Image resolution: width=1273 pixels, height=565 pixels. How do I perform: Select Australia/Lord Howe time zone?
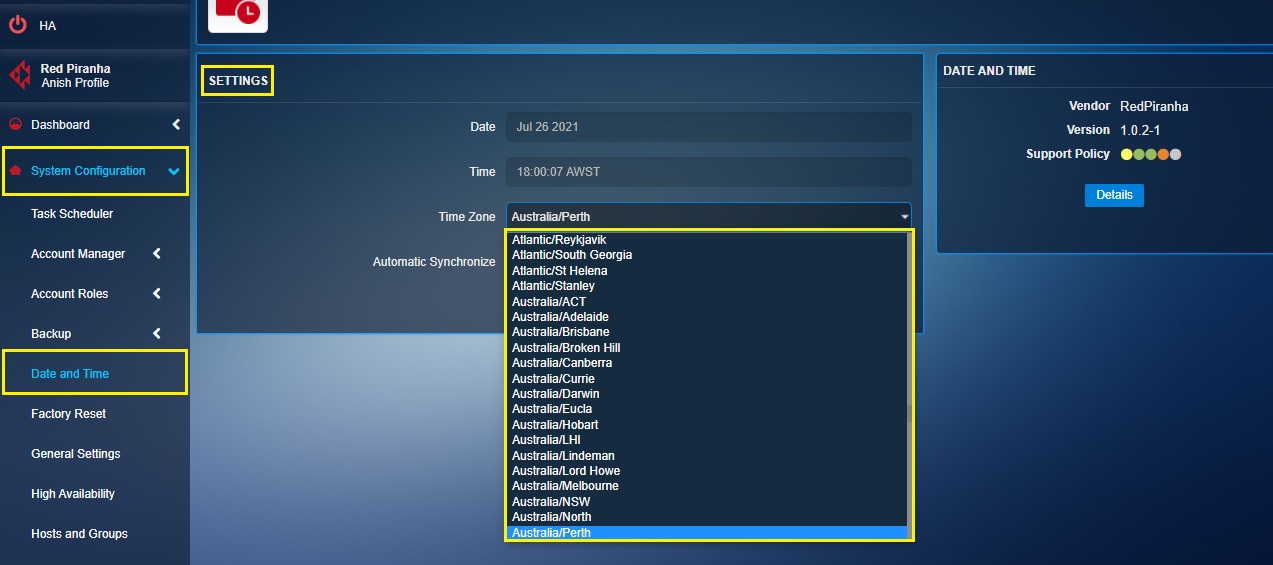(706, 471)
